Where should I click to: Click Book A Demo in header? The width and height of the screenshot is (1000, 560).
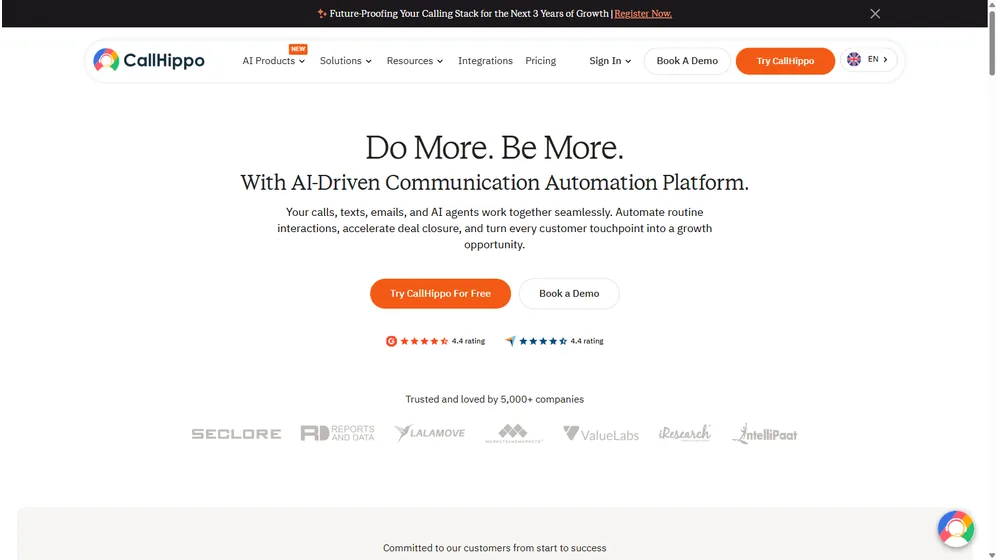point(687,61)
